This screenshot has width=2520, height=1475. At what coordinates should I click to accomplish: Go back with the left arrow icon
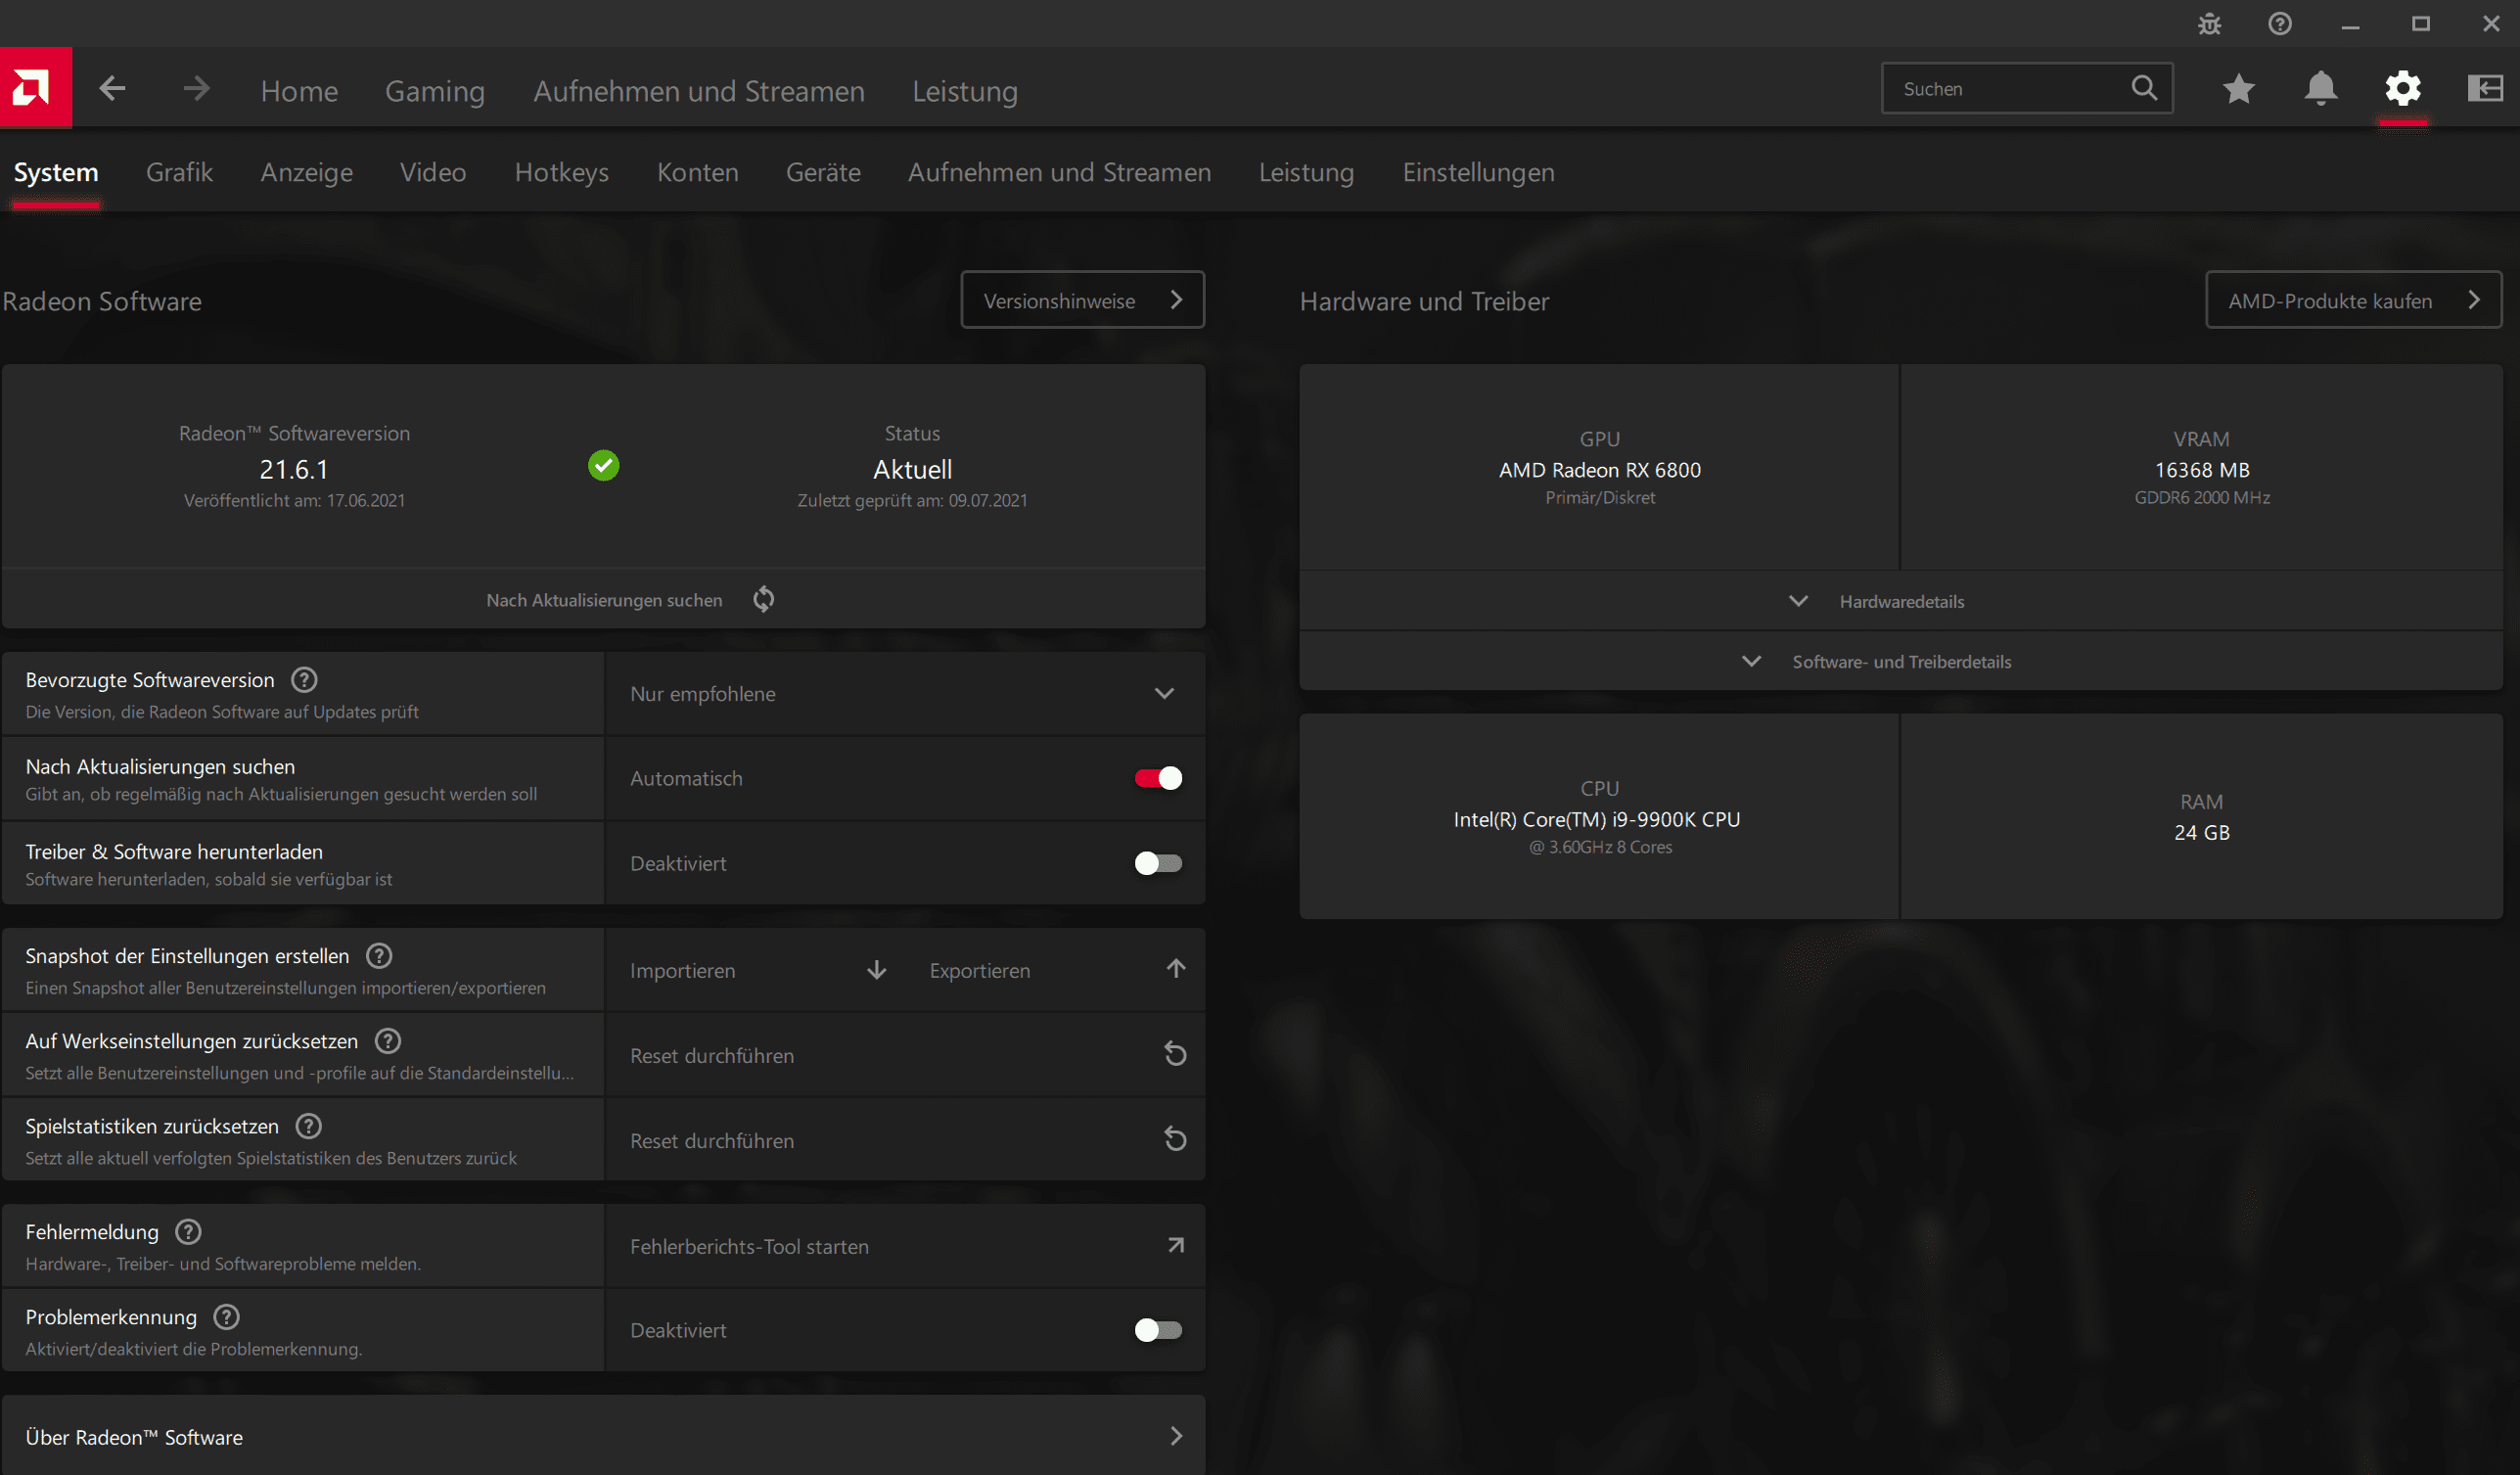click(112, 89)
